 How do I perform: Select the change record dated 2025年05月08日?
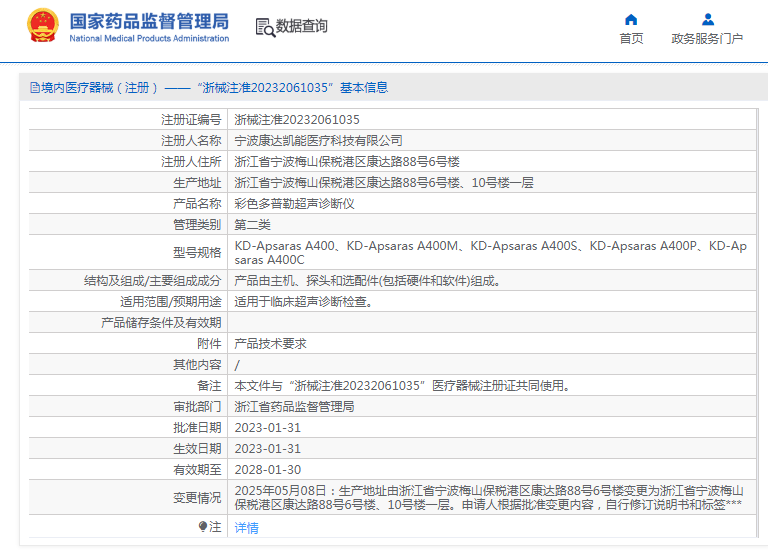click(x=489, y=498)
